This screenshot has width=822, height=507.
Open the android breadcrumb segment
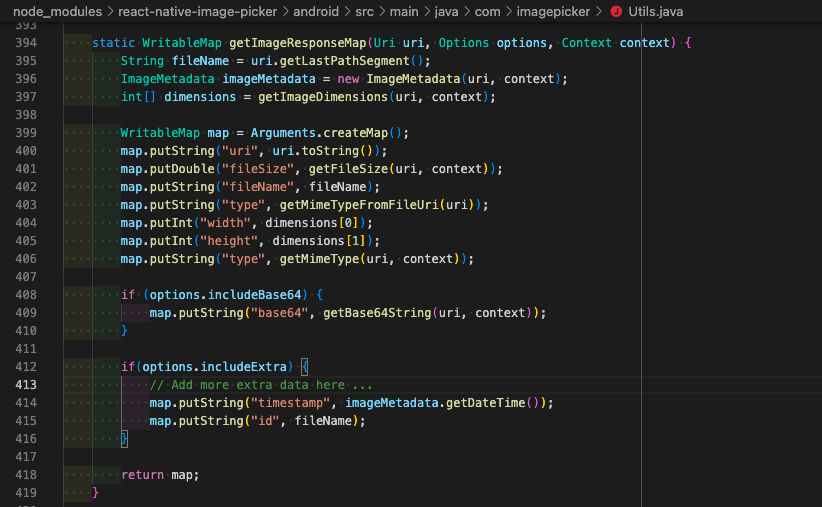coord(316,12)
